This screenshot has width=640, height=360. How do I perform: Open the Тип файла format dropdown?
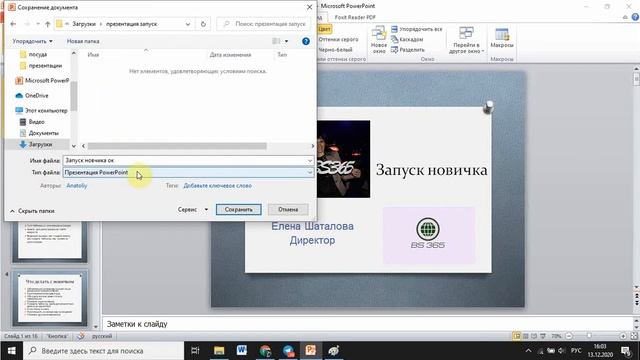pyautogui.click(x=188, y=173)
